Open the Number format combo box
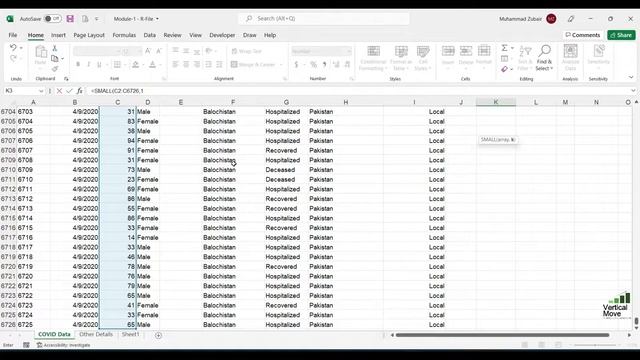The height and width of the screenshot is (360, 640). click(x=321, y=51)
